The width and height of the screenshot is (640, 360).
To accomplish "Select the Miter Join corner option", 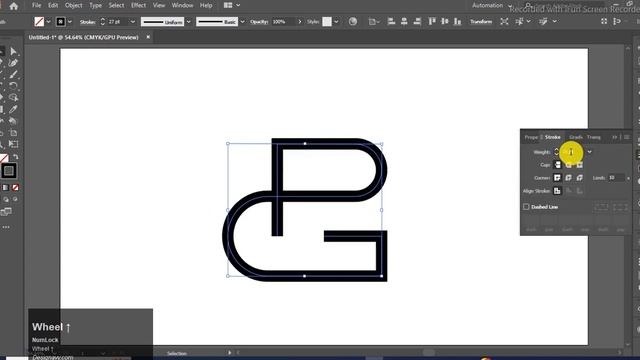I will coord(557,178).
